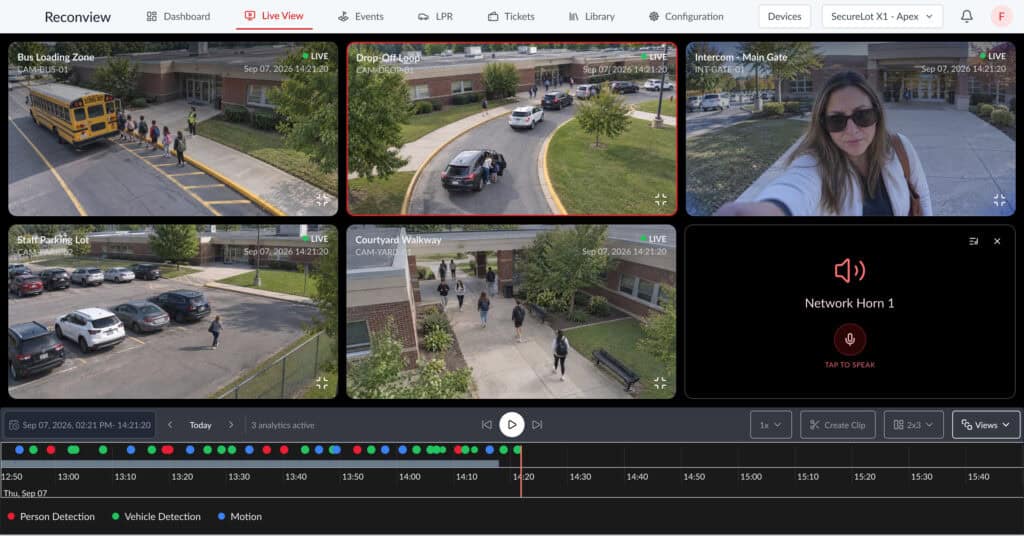Click the Thu, Sep 07 timeline date label

tap(25, 493)
